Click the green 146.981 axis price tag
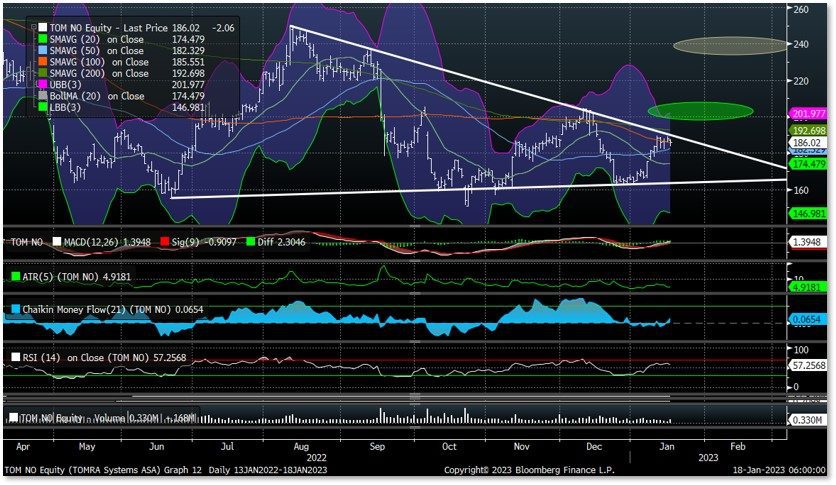Viewport: 836px width, 485px height. [809, 214]
